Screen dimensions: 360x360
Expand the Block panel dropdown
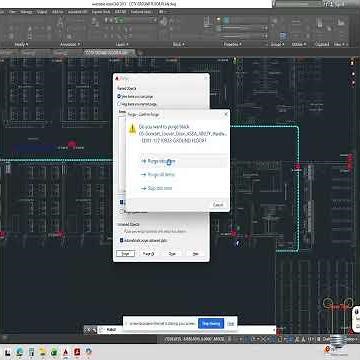click(178, 44)
